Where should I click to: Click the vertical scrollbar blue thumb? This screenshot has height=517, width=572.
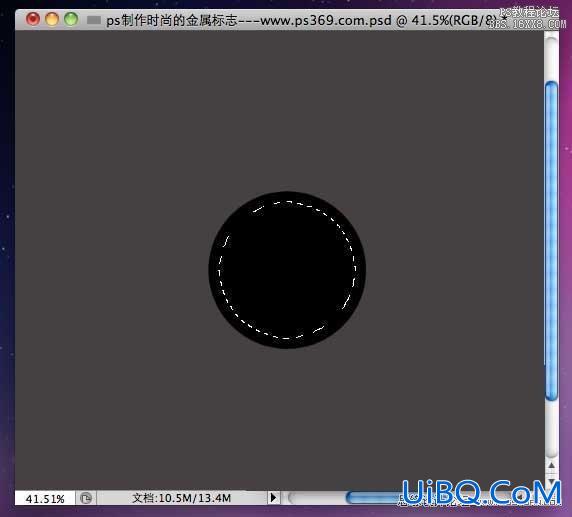551,240
